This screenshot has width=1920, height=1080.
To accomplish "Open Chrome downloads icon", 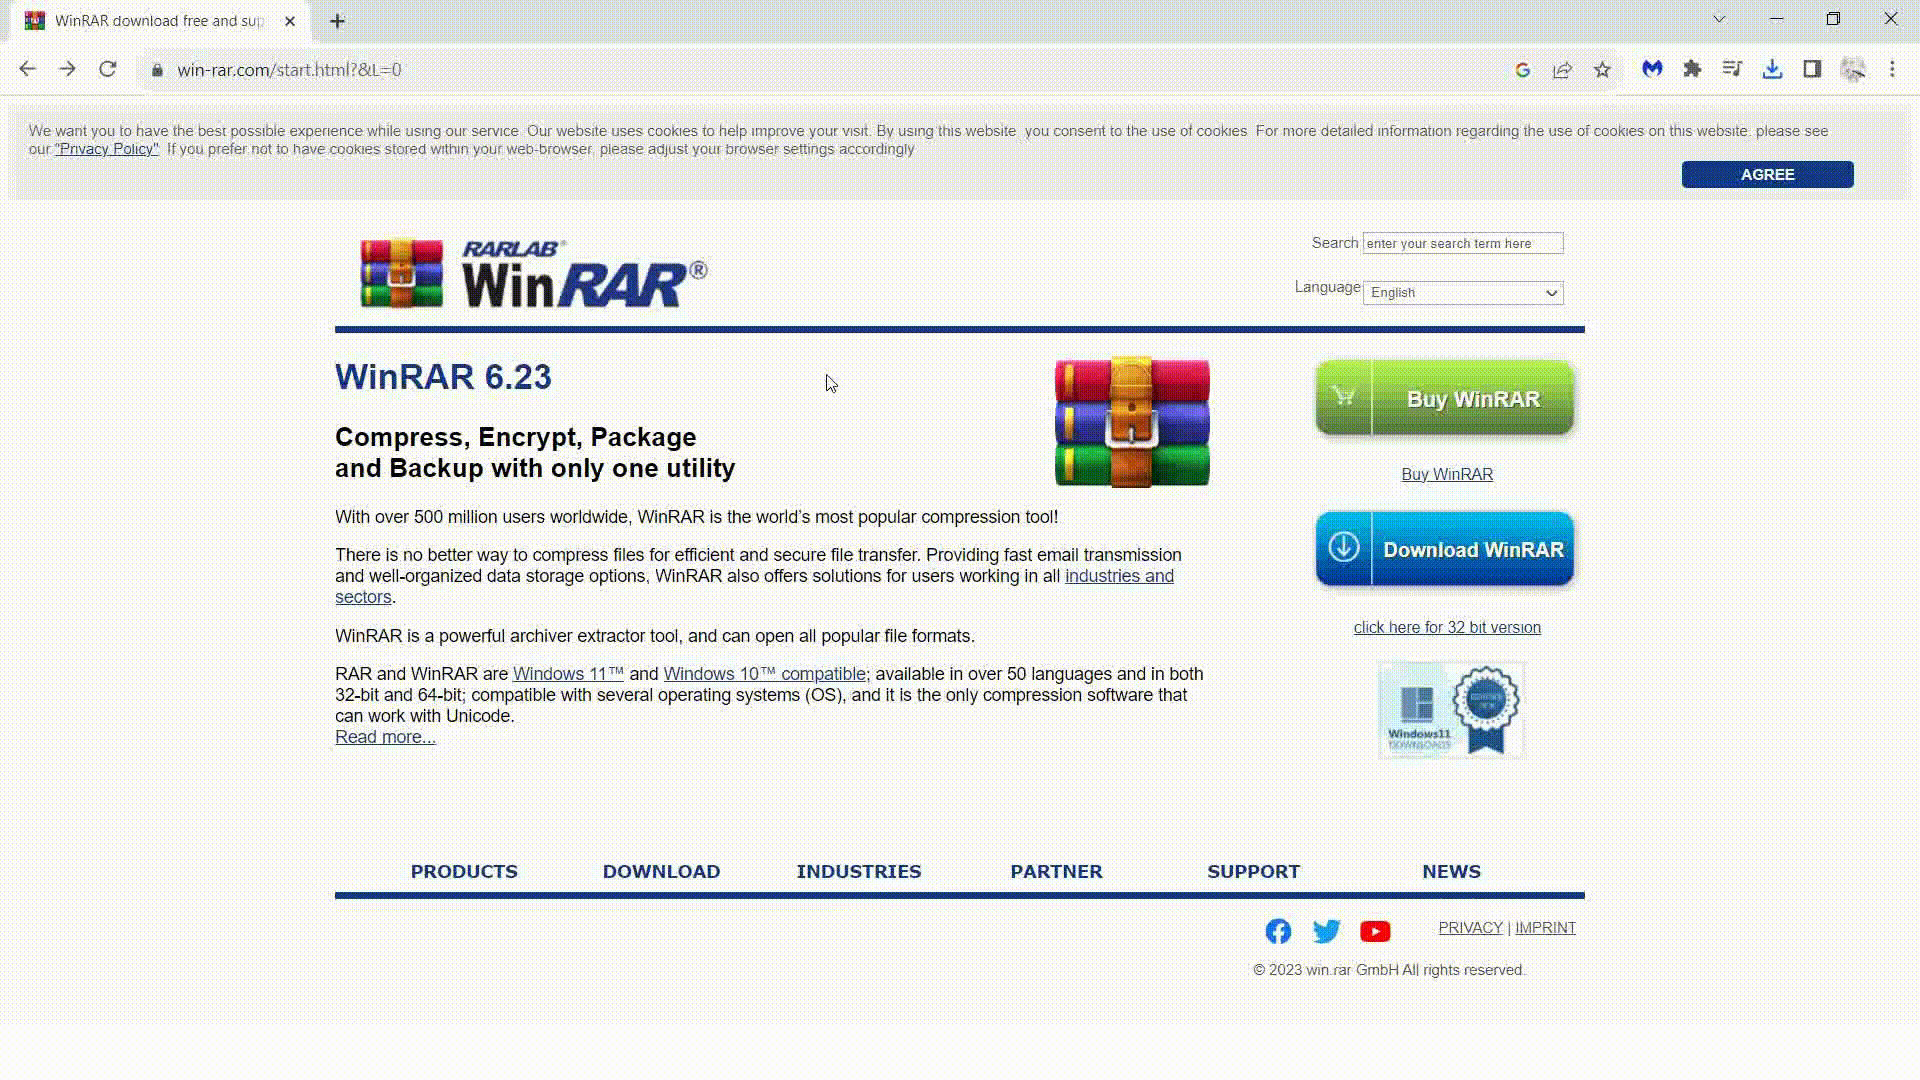I will coord(1772,69).
